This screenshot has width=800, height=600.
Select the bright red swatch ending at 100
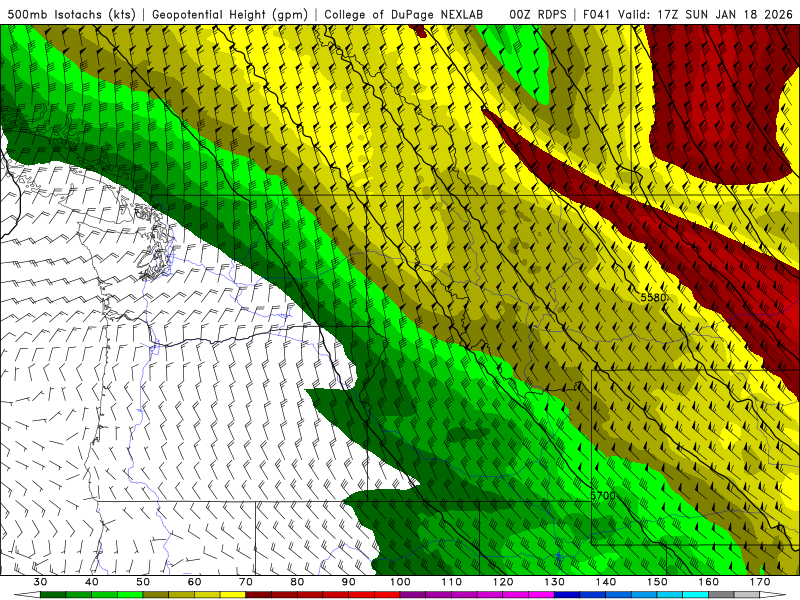[387, 595]
